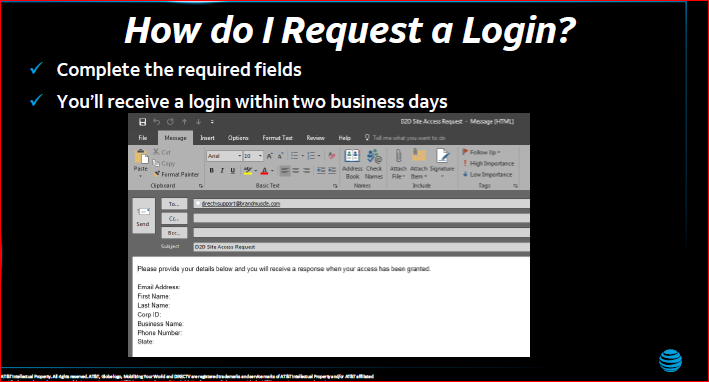Toggle Align Right paragraph alignment
709x382 pixels.
(x=307, y=170)
